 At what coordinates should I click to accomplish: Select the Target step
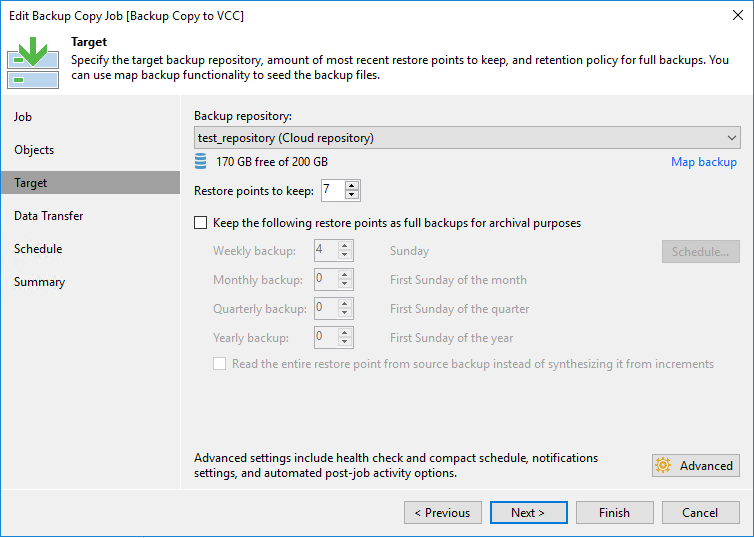coord(90,183)
